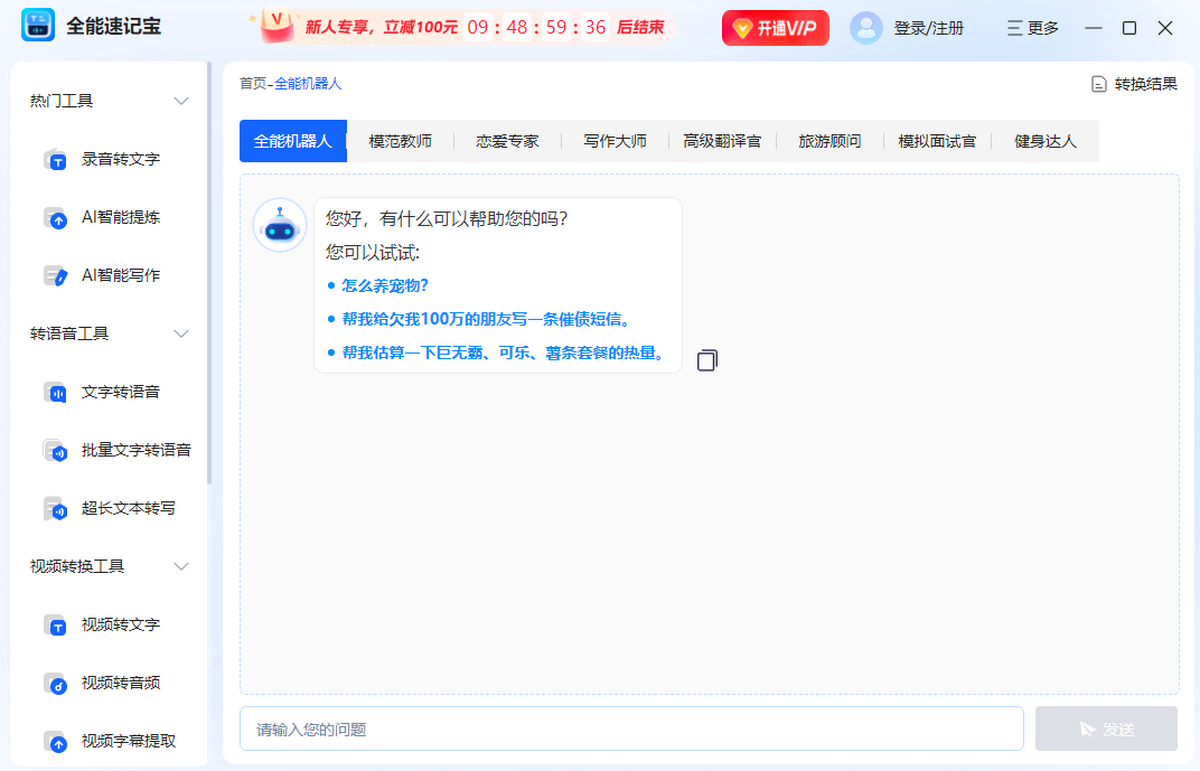Copy the robot greeting message
1200x771 pixels.
(x=707, y=360)
